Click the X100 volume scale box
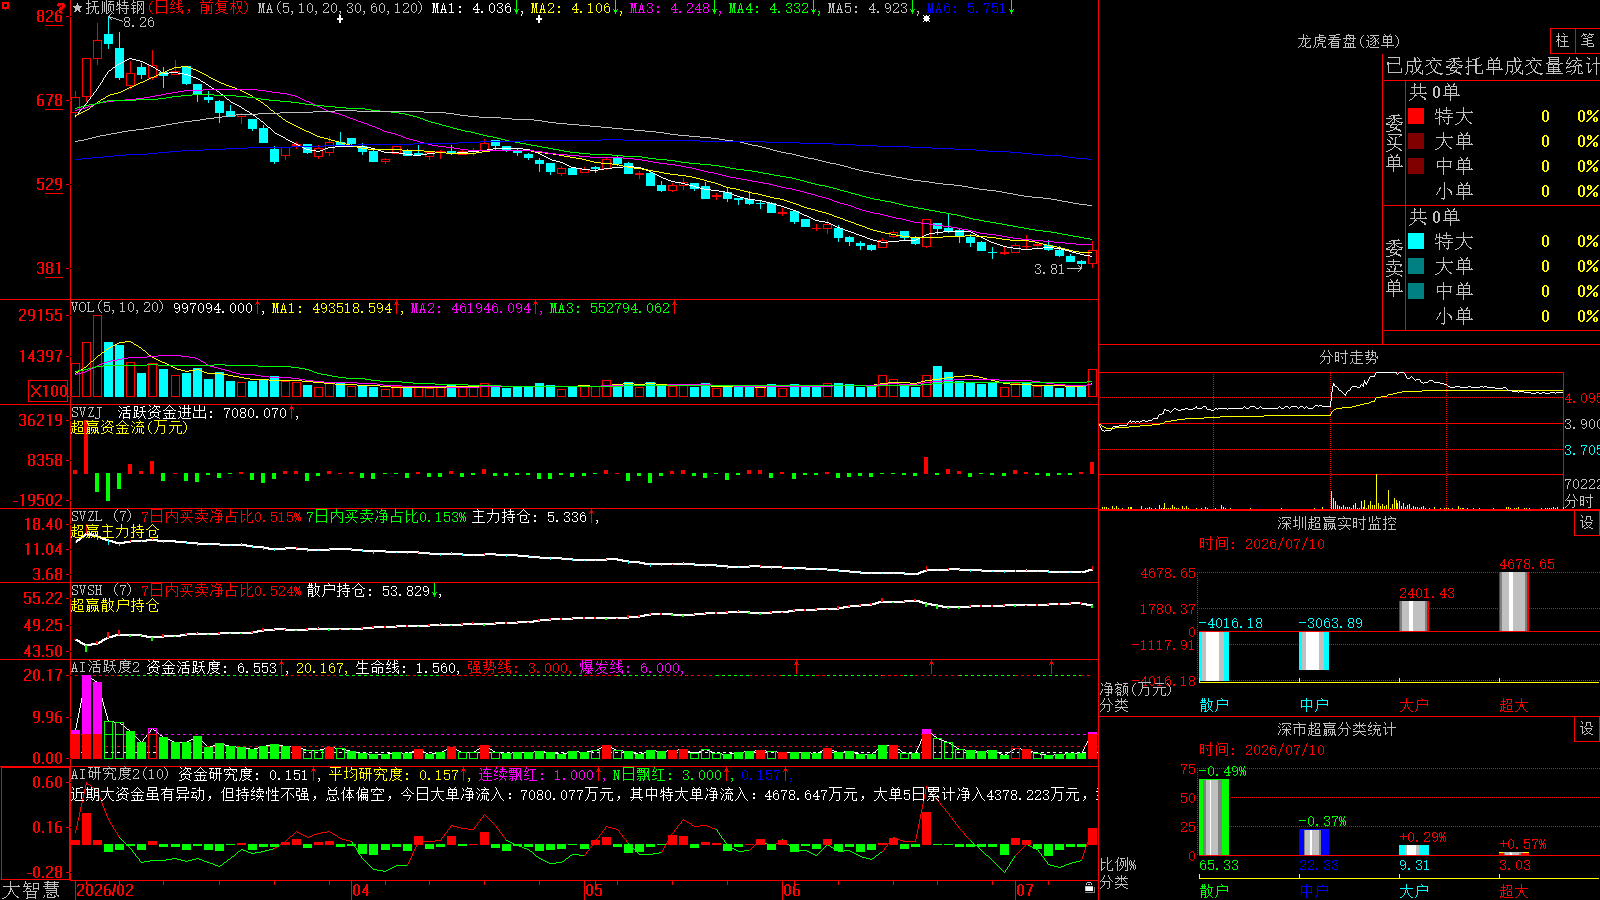Image resolution: width=1600 pixels, height=900 pixels. (48, 391)
